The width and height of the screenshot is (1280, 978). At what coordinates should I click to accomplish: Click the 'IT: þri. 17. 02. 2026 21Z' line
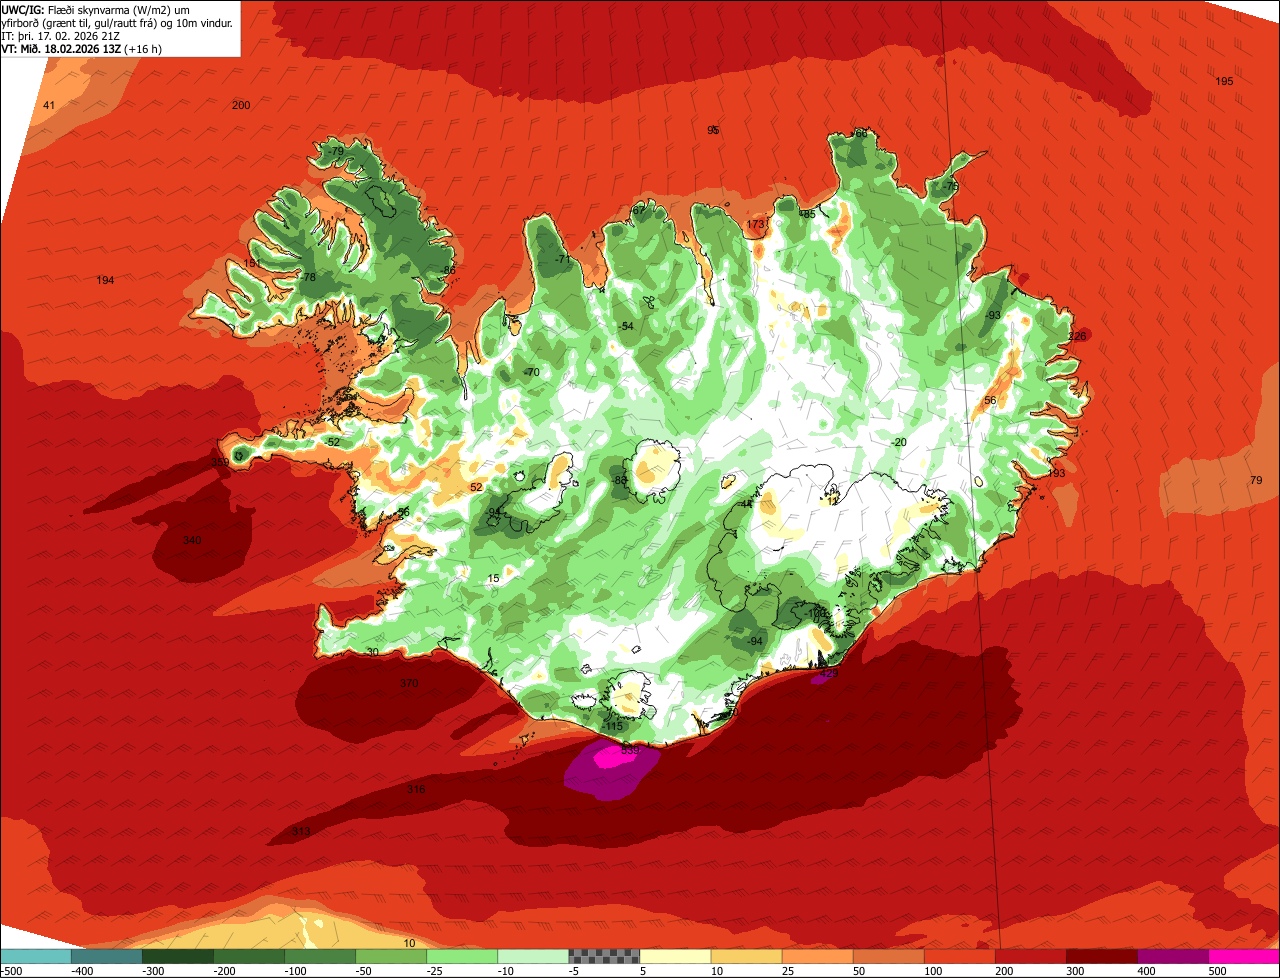click(61, 37)
